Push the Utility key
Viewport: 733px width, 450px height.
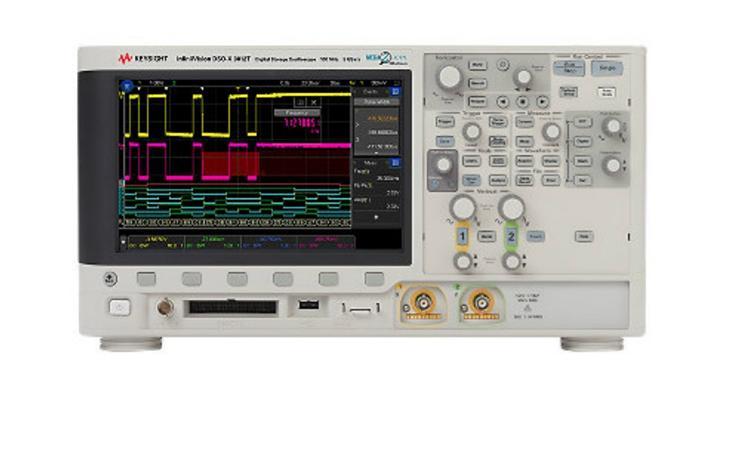coord(471,161)
